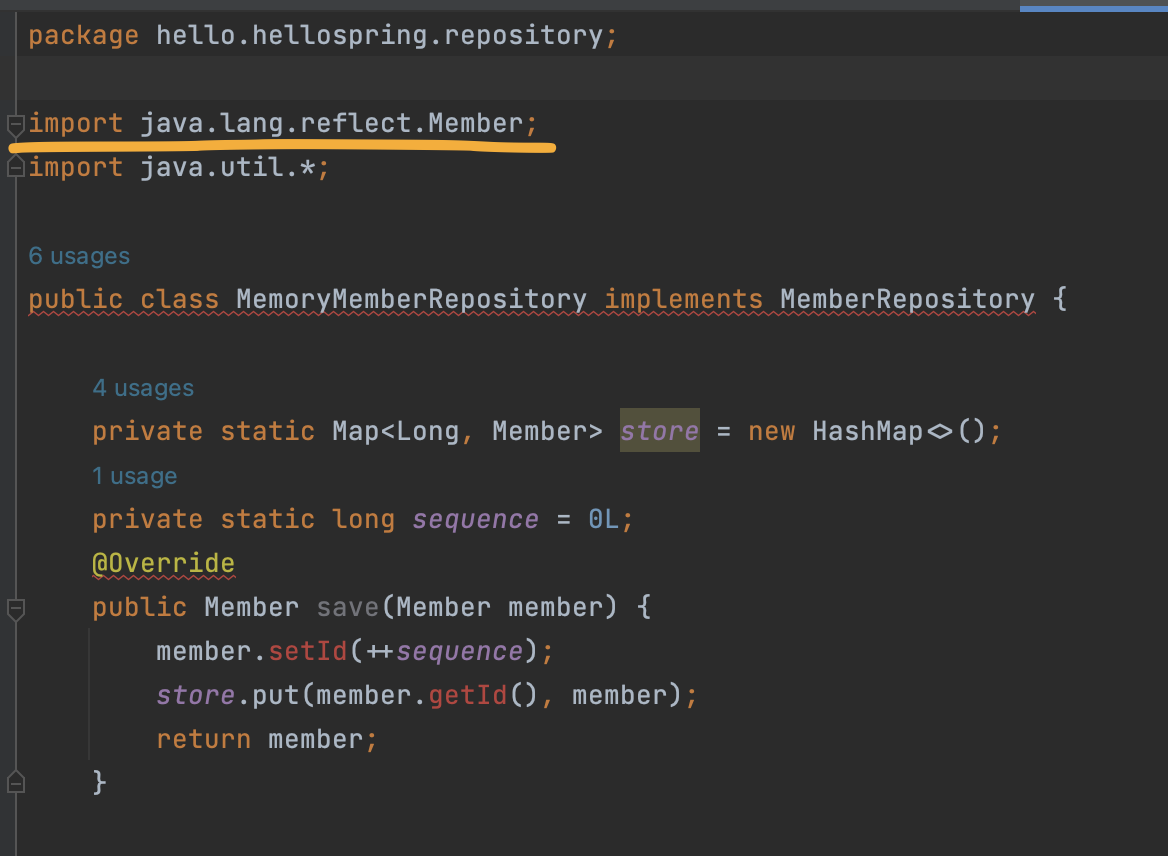Click the sequence field in its declaration

pyautogui.click(x=475, y=519)
